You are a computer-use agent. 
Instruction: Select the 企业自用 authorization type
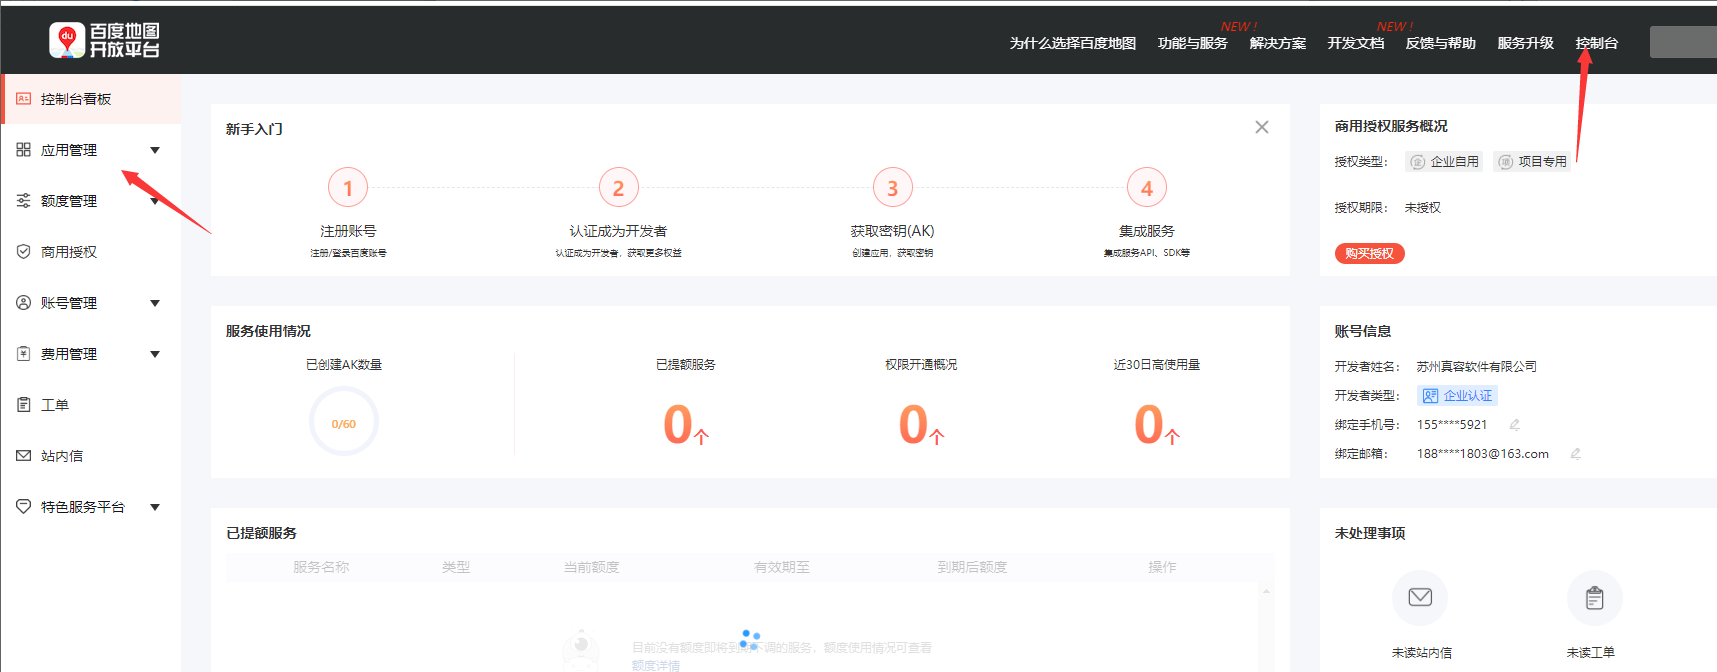click(1443, 162)
